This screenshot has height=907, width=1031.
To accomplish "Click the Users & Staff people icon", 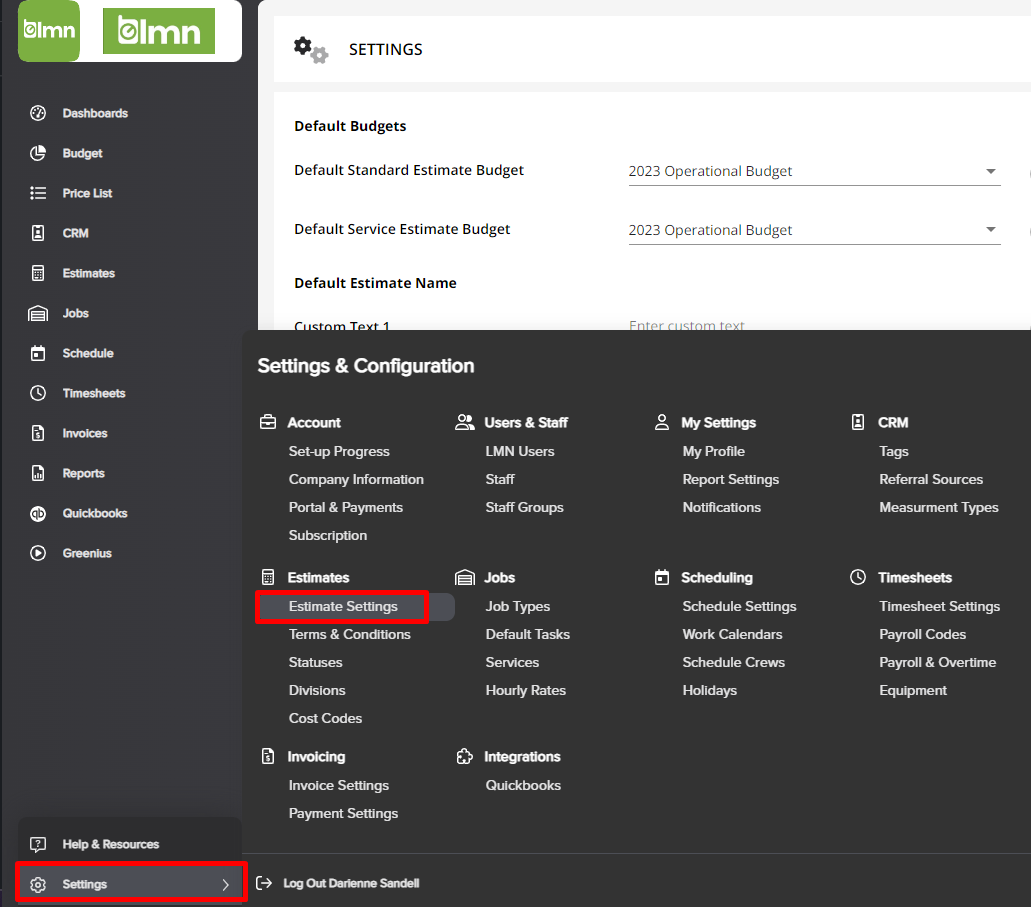I will point(465,422).
